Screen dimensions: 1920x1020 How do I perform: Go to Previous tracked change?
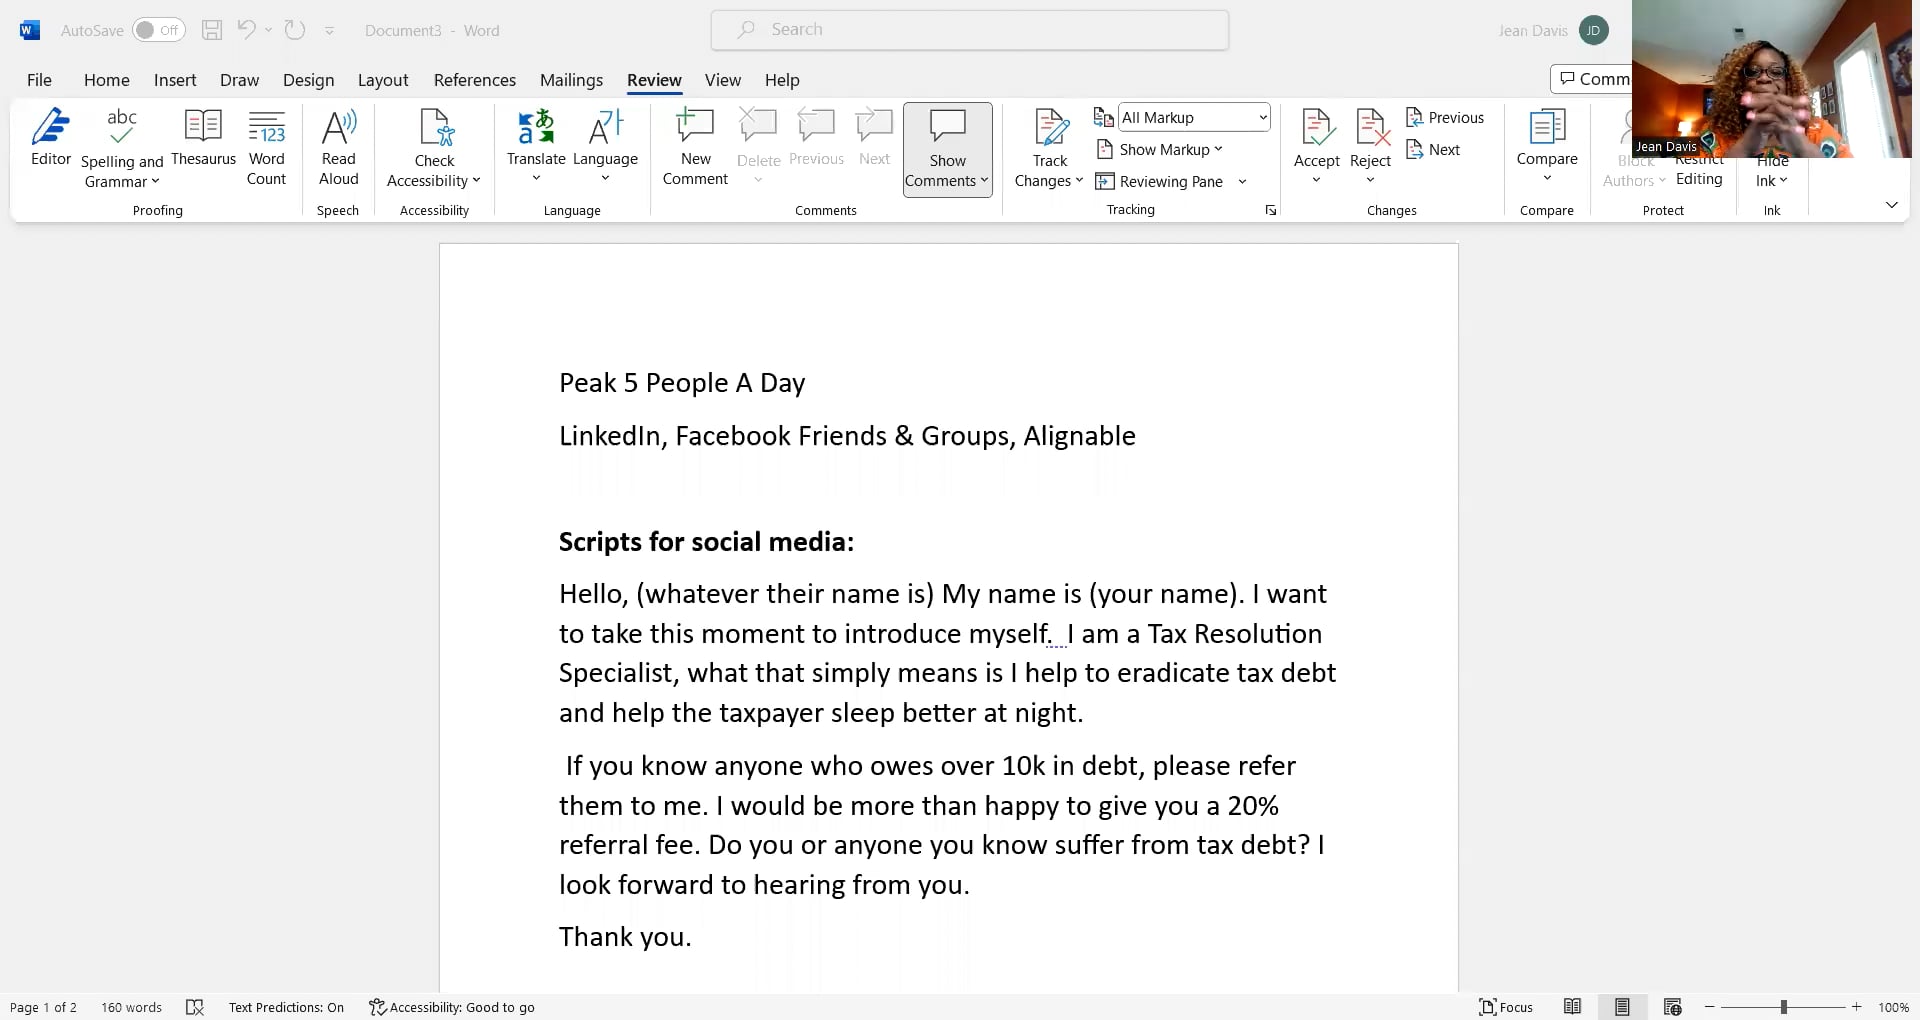(x=1445, y=117)
